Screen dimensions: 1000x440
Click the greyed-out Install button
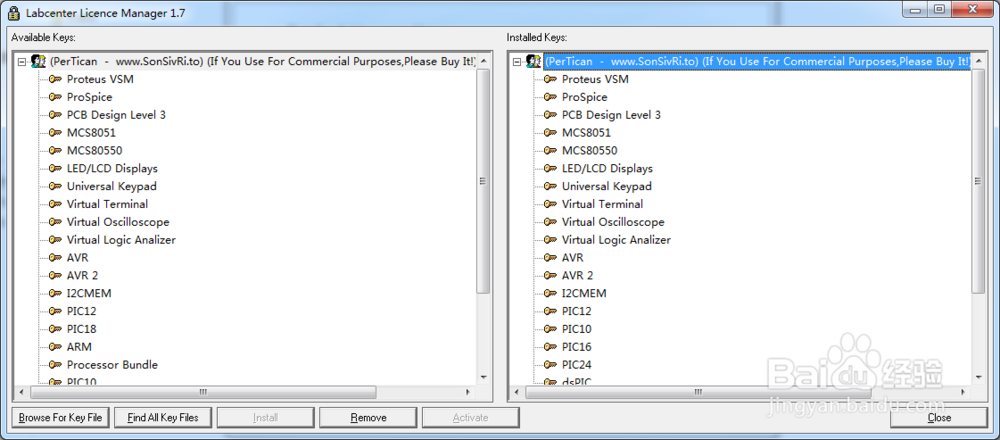click(x=265, y=418)
